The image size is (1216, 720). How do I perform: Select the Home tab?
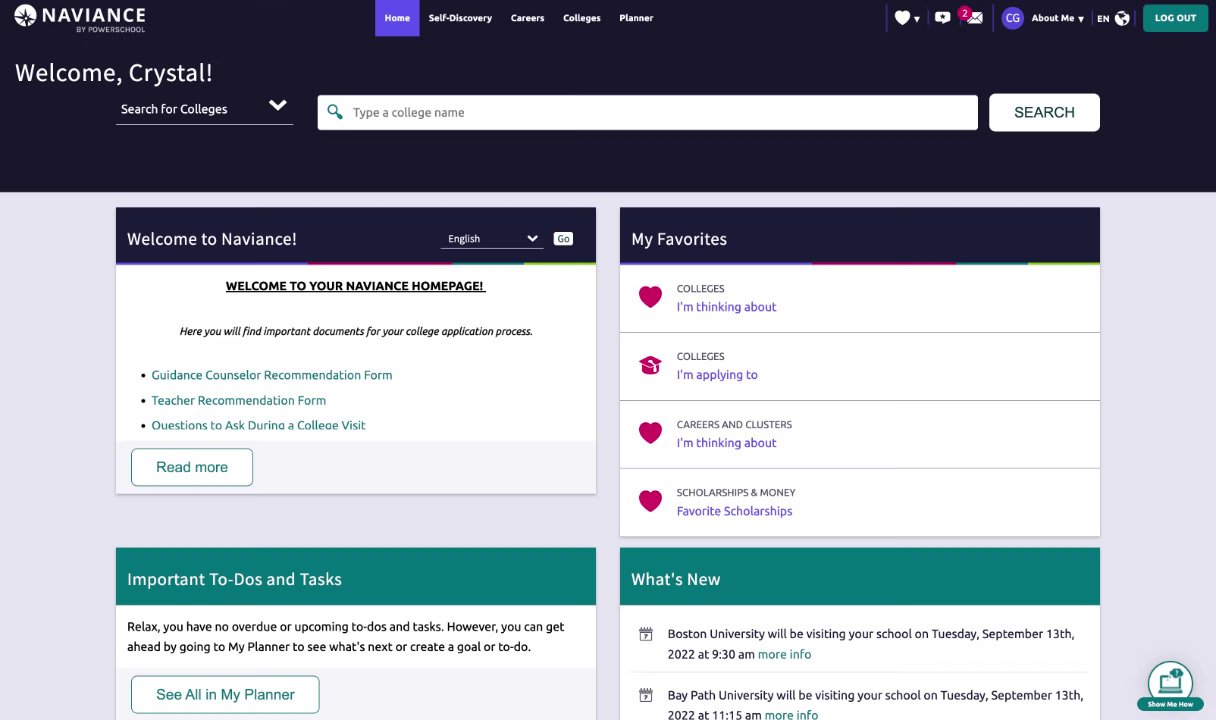[x=397, y=18]
